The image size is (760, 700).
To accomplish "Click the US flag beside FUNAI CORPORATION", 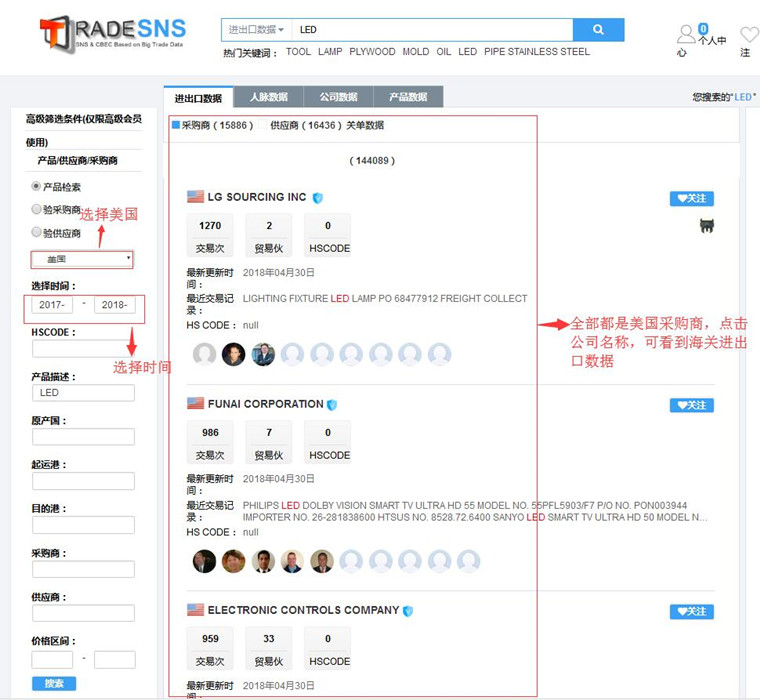I will click(195, 403).
